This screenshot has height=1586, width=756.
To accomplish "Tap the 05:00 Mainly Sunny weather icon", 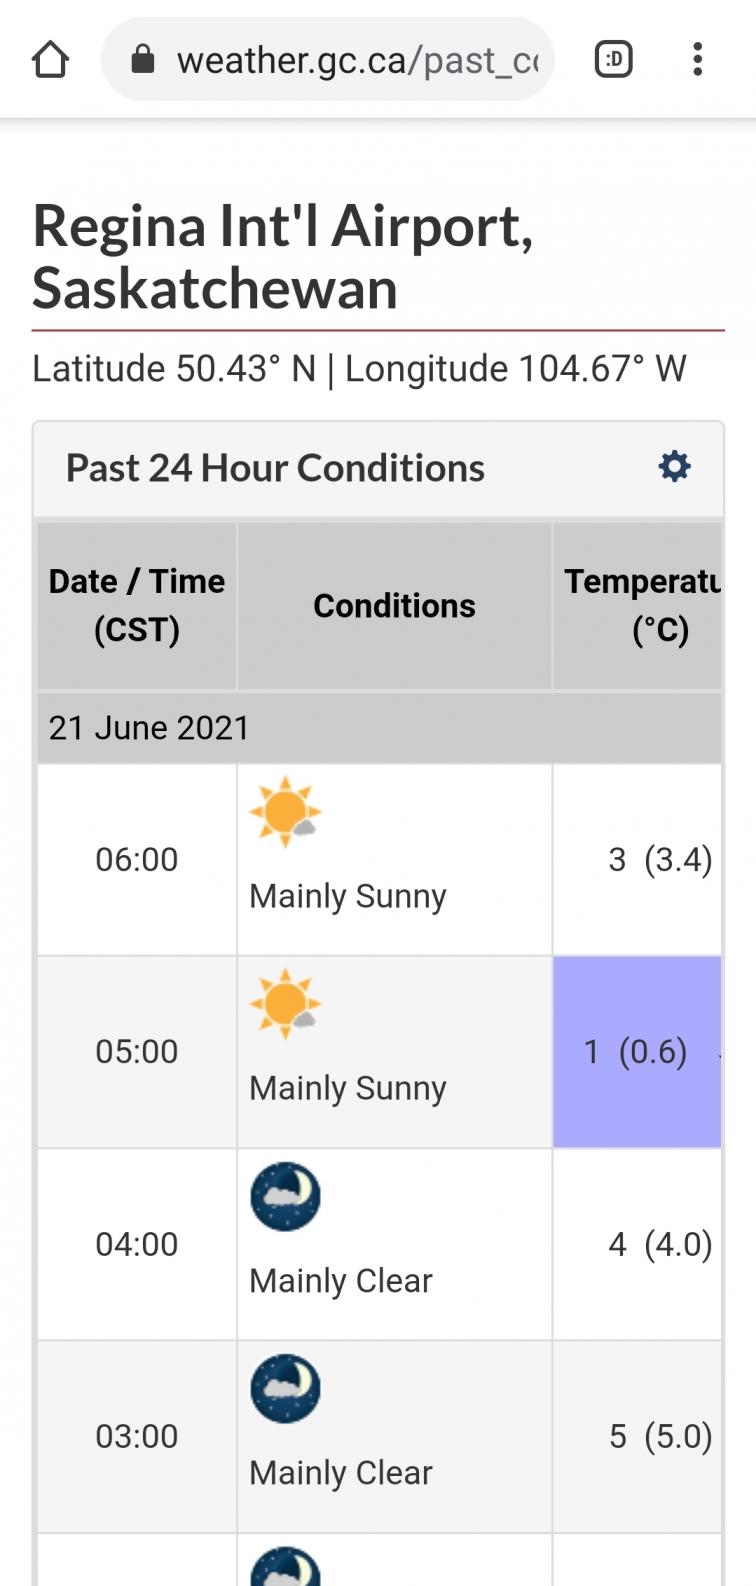I will 285,1003.
